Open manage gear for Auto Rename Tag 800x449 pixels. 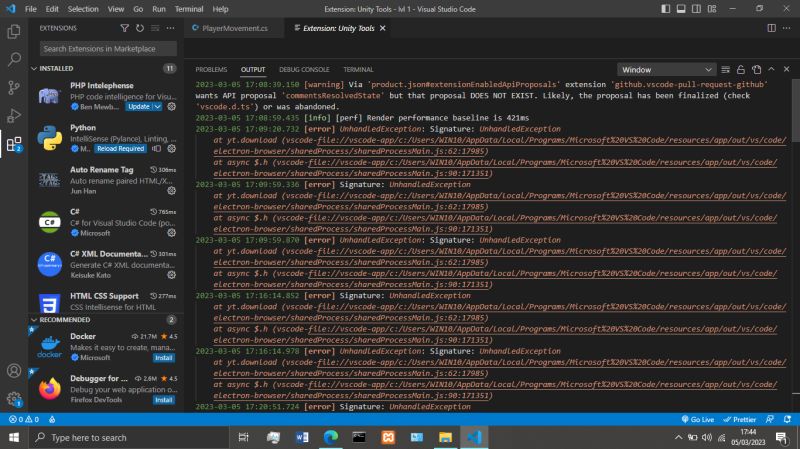171,191
